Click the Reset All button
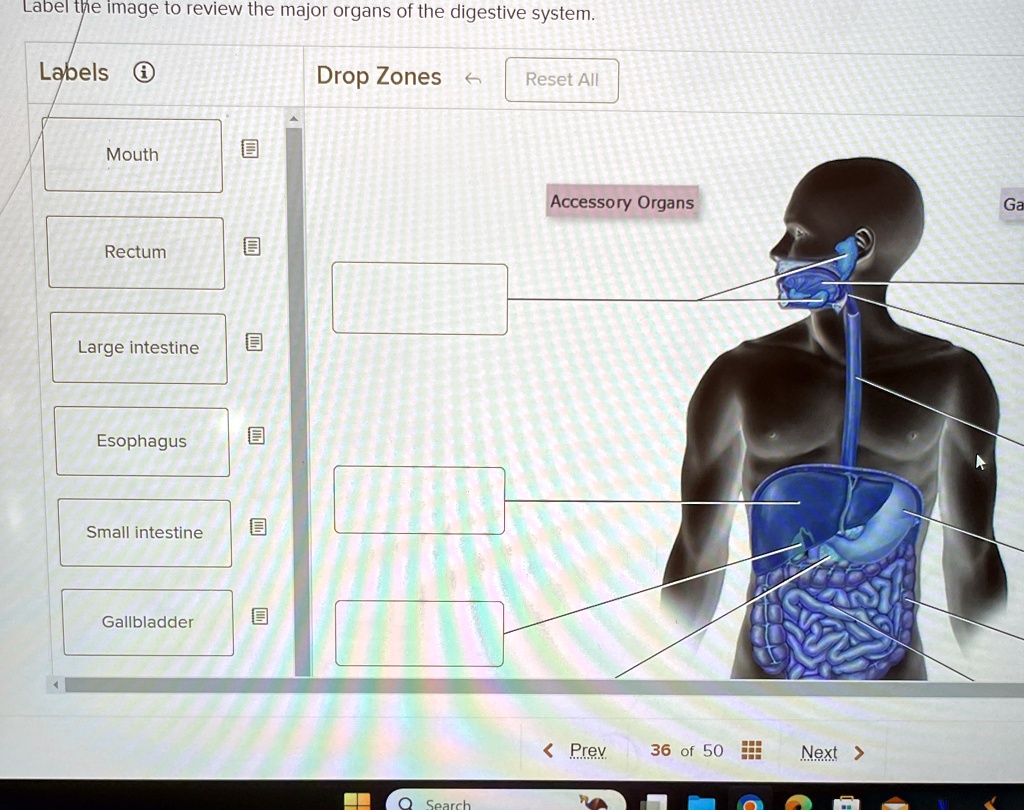The height and width of the screenshot is (810, 1024). click(561, 80)
